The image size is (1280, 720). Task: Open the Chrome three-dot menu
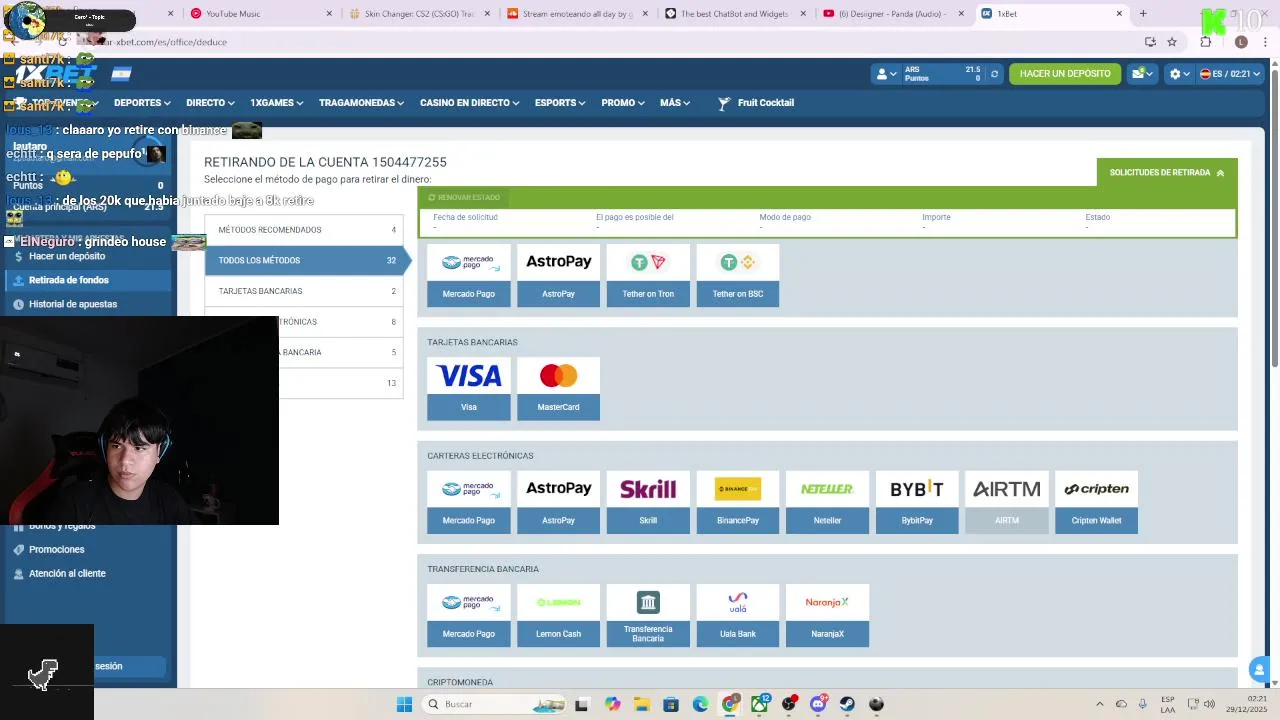click(x=1265, y=42)
